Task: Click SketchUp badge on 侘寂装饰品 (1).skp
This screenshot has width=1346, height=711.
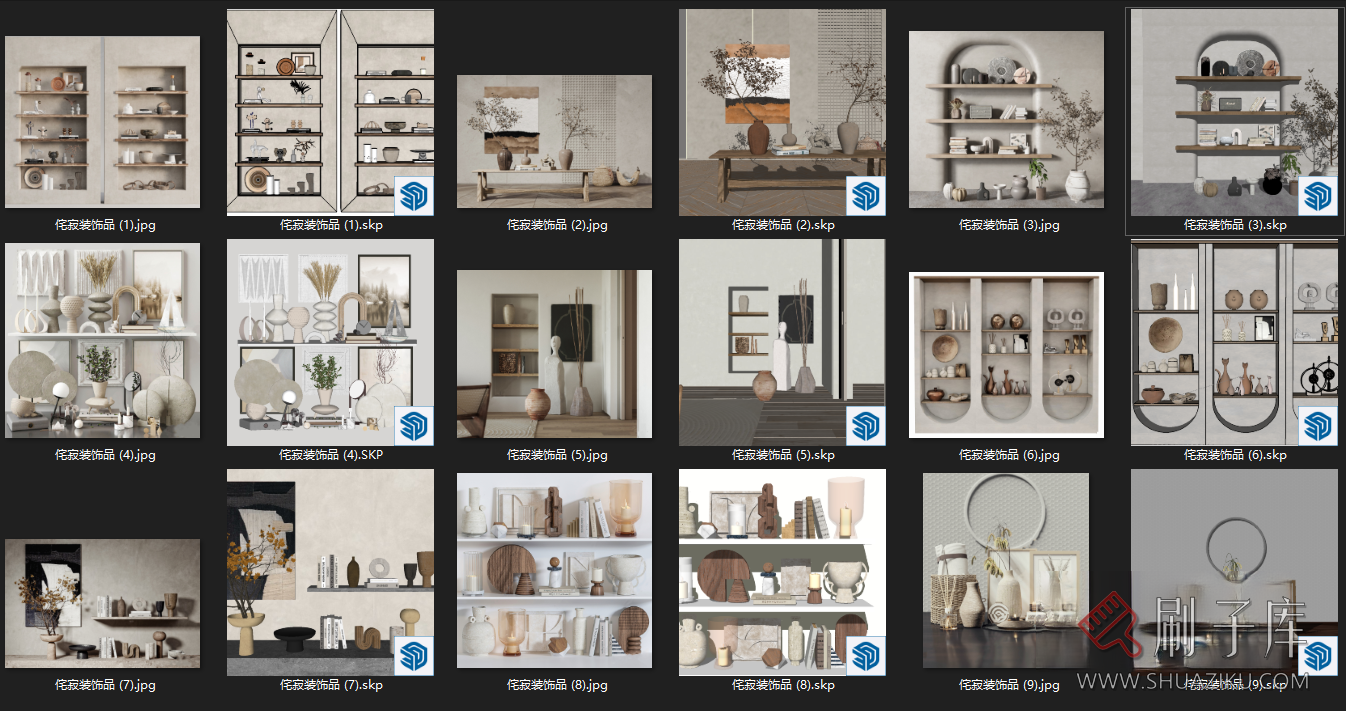Action: coord(413,195)
